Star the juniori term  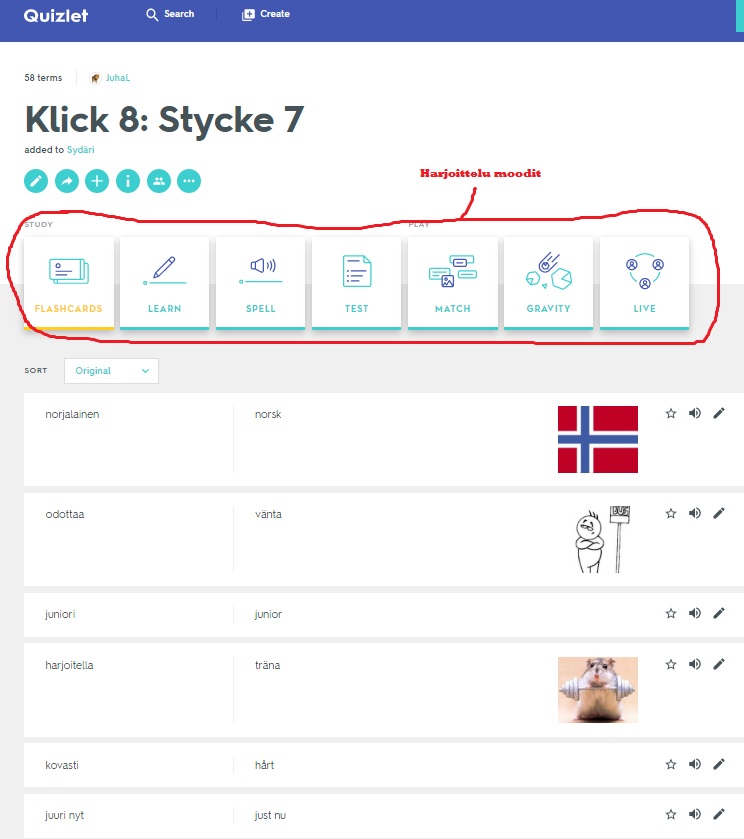pos(671,613)
